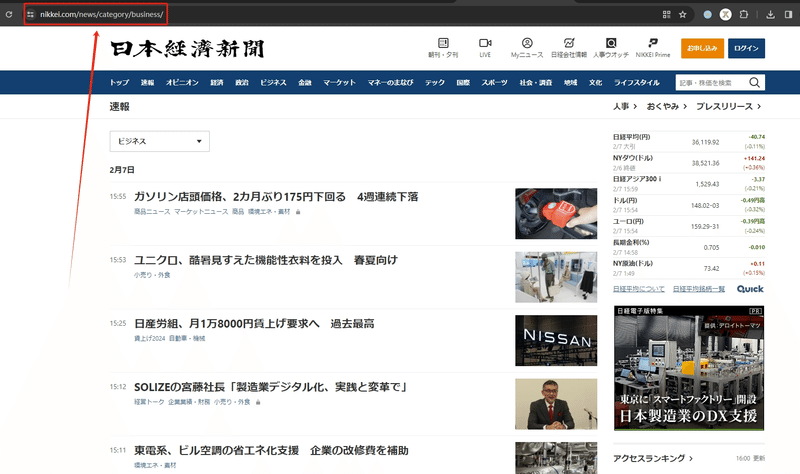Click the QR code icon in address bar
Viewport: 800px width, 474px height.
(x=666, y=14)
